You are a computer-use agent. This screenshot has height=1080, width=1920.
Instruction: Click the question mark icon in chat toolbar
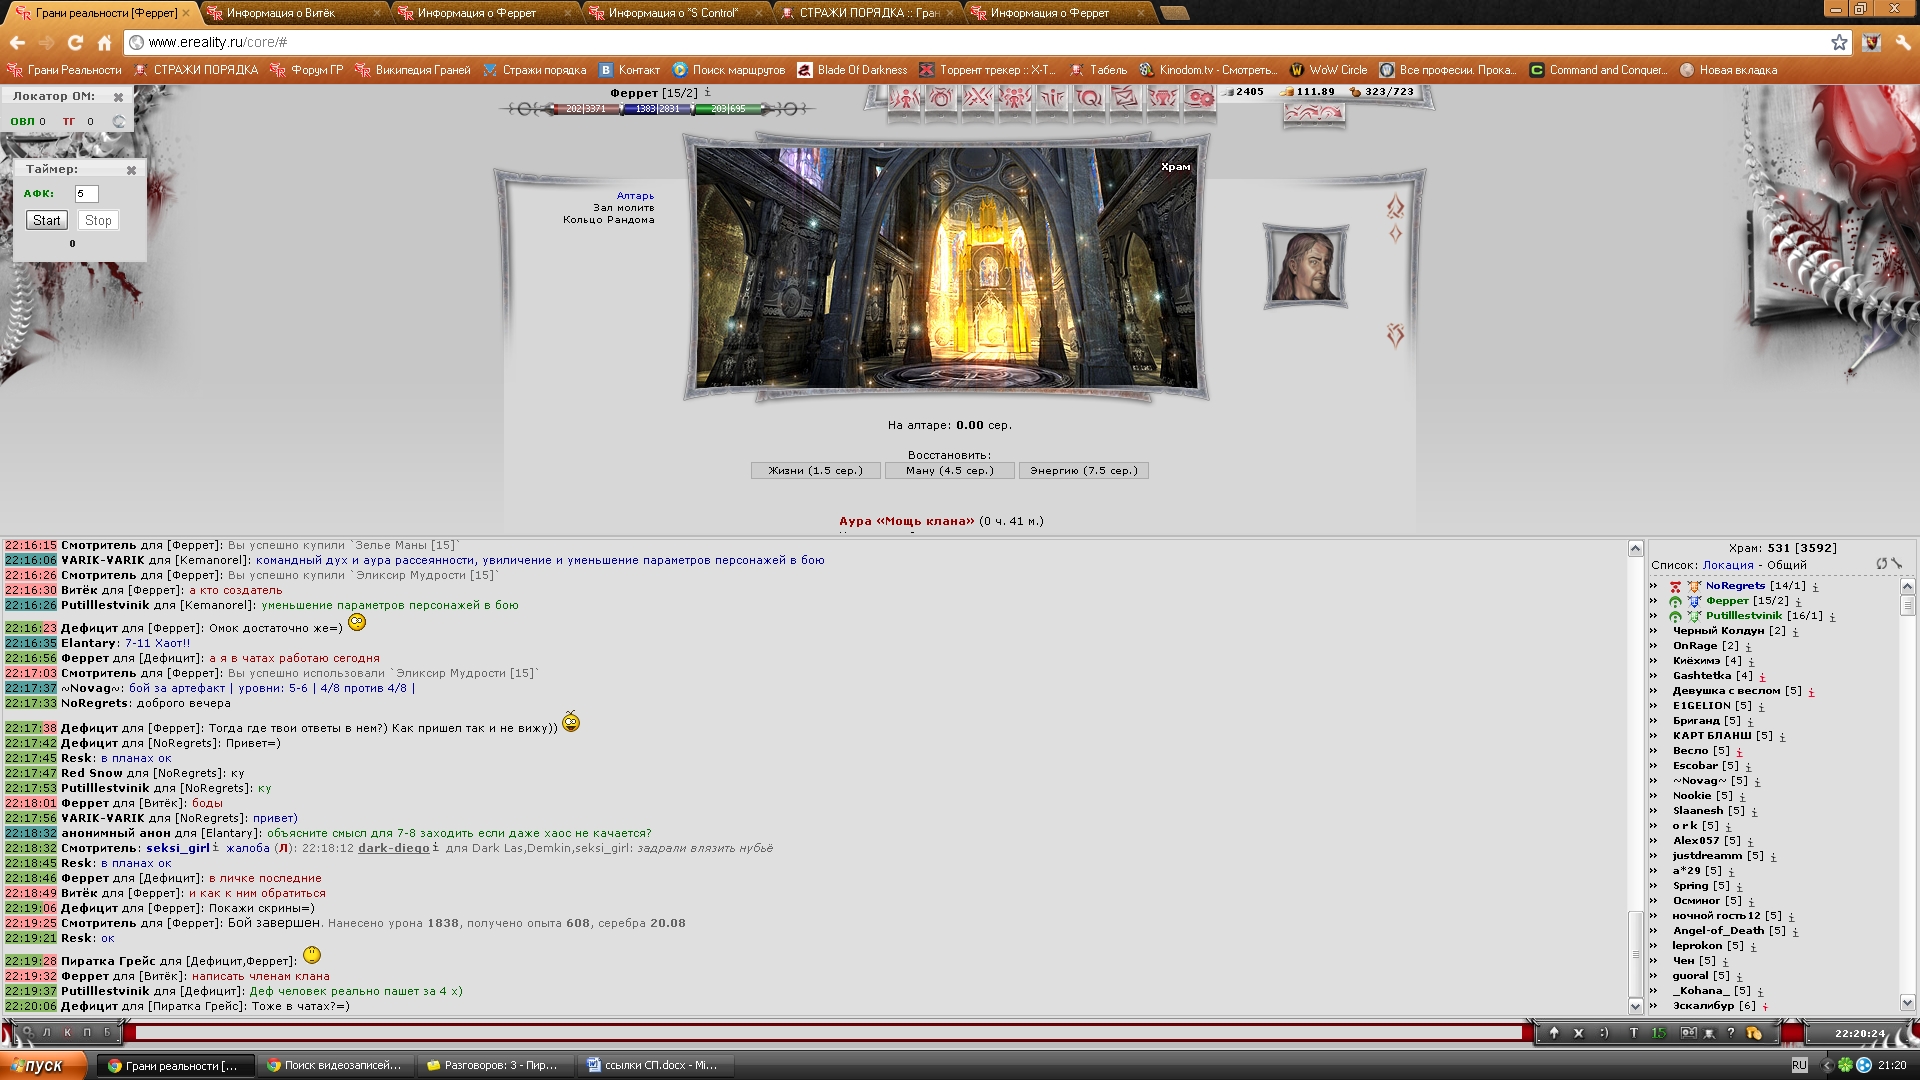click(1731, 1033)
